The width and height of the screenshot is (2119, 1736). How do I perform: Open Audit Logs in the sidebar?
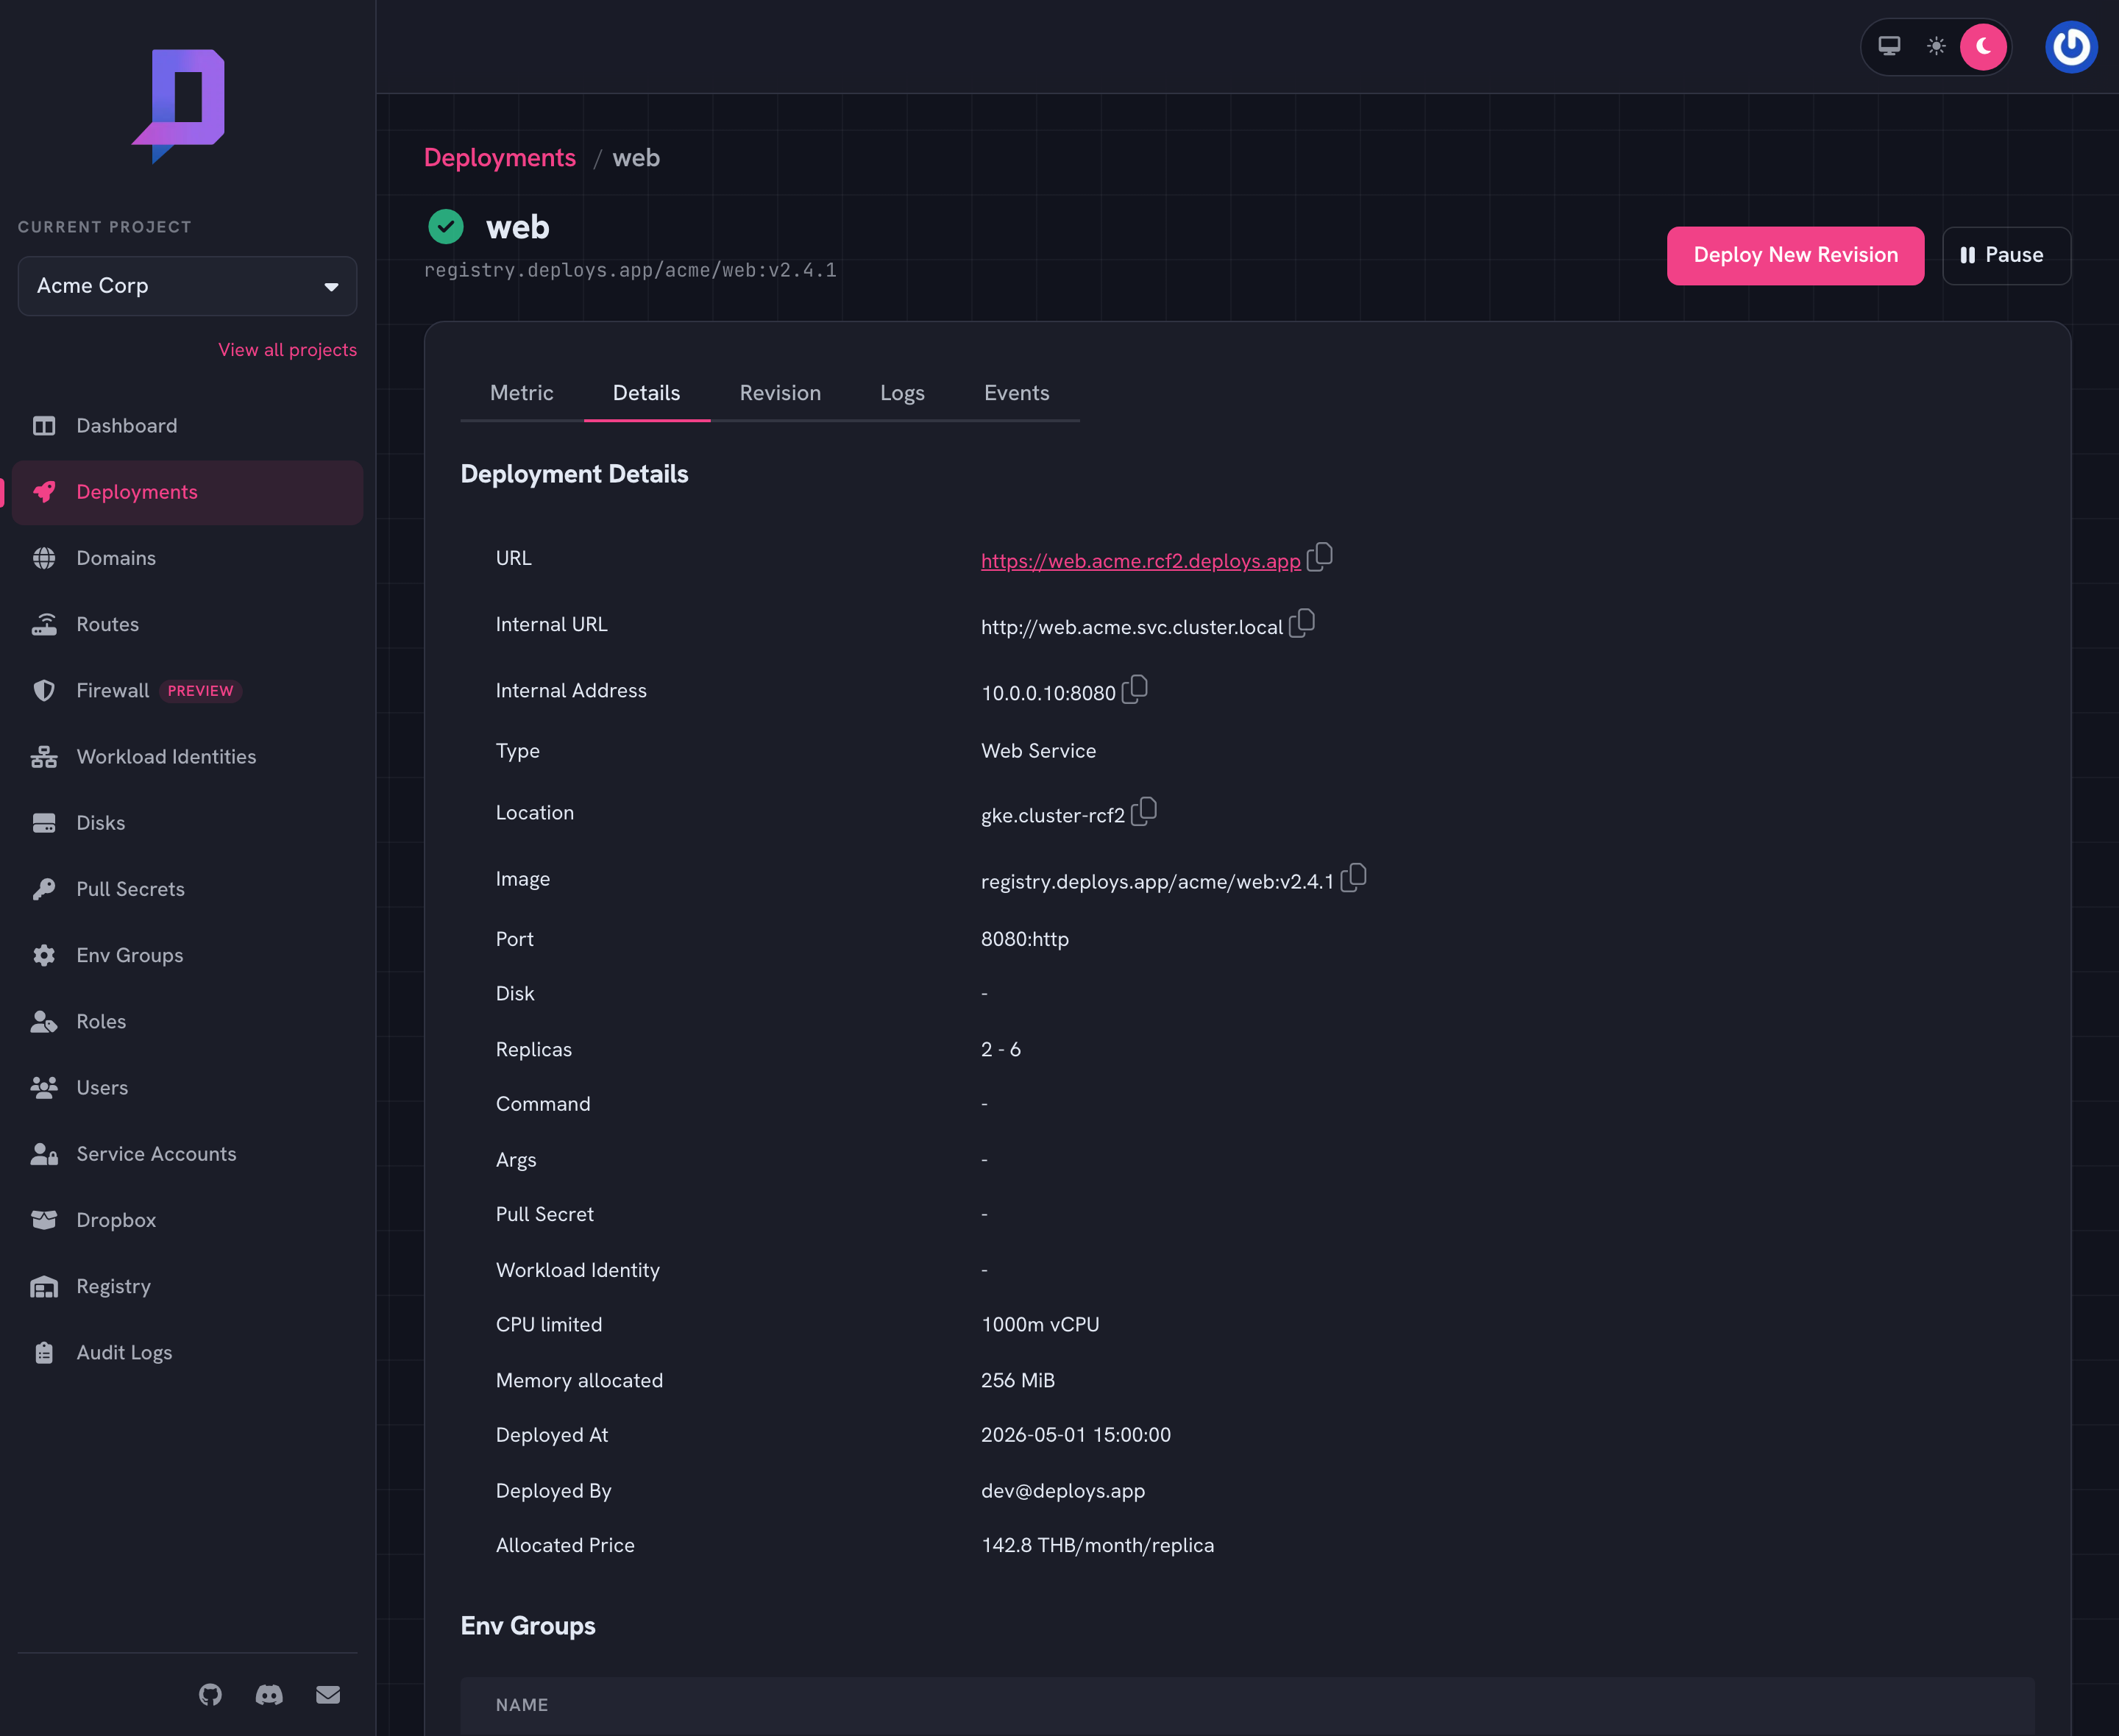[x=187, y=1352]
